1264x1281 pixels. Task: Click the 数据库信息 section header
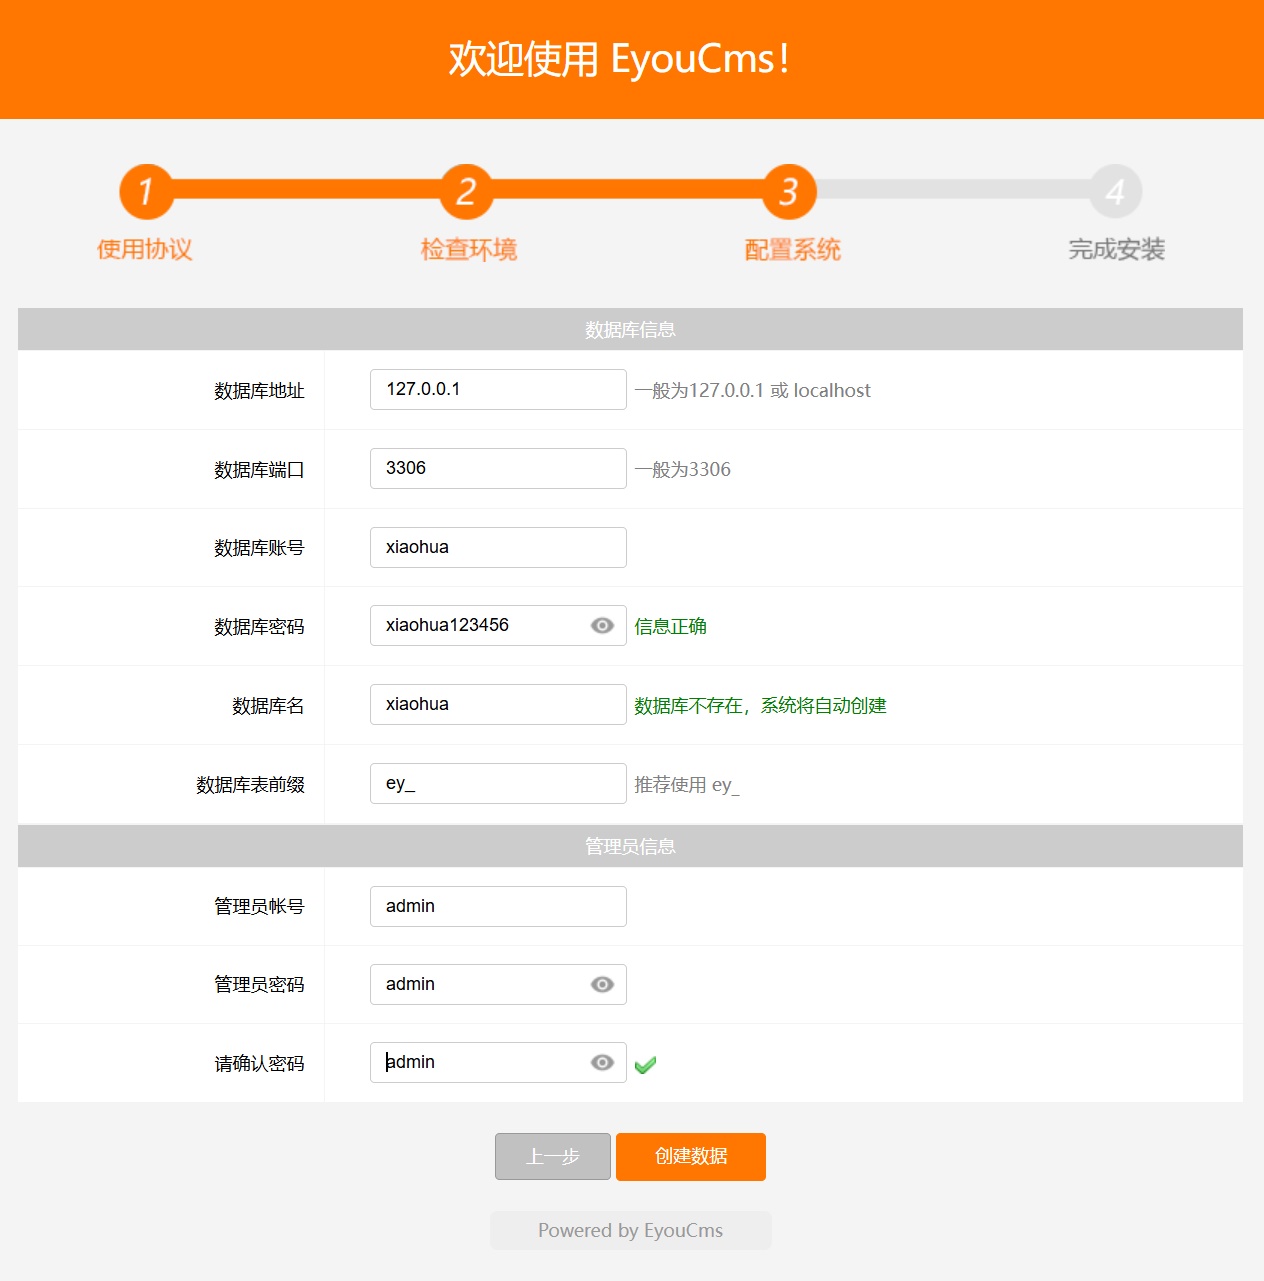pyautogui.click(x=630, y=330)
